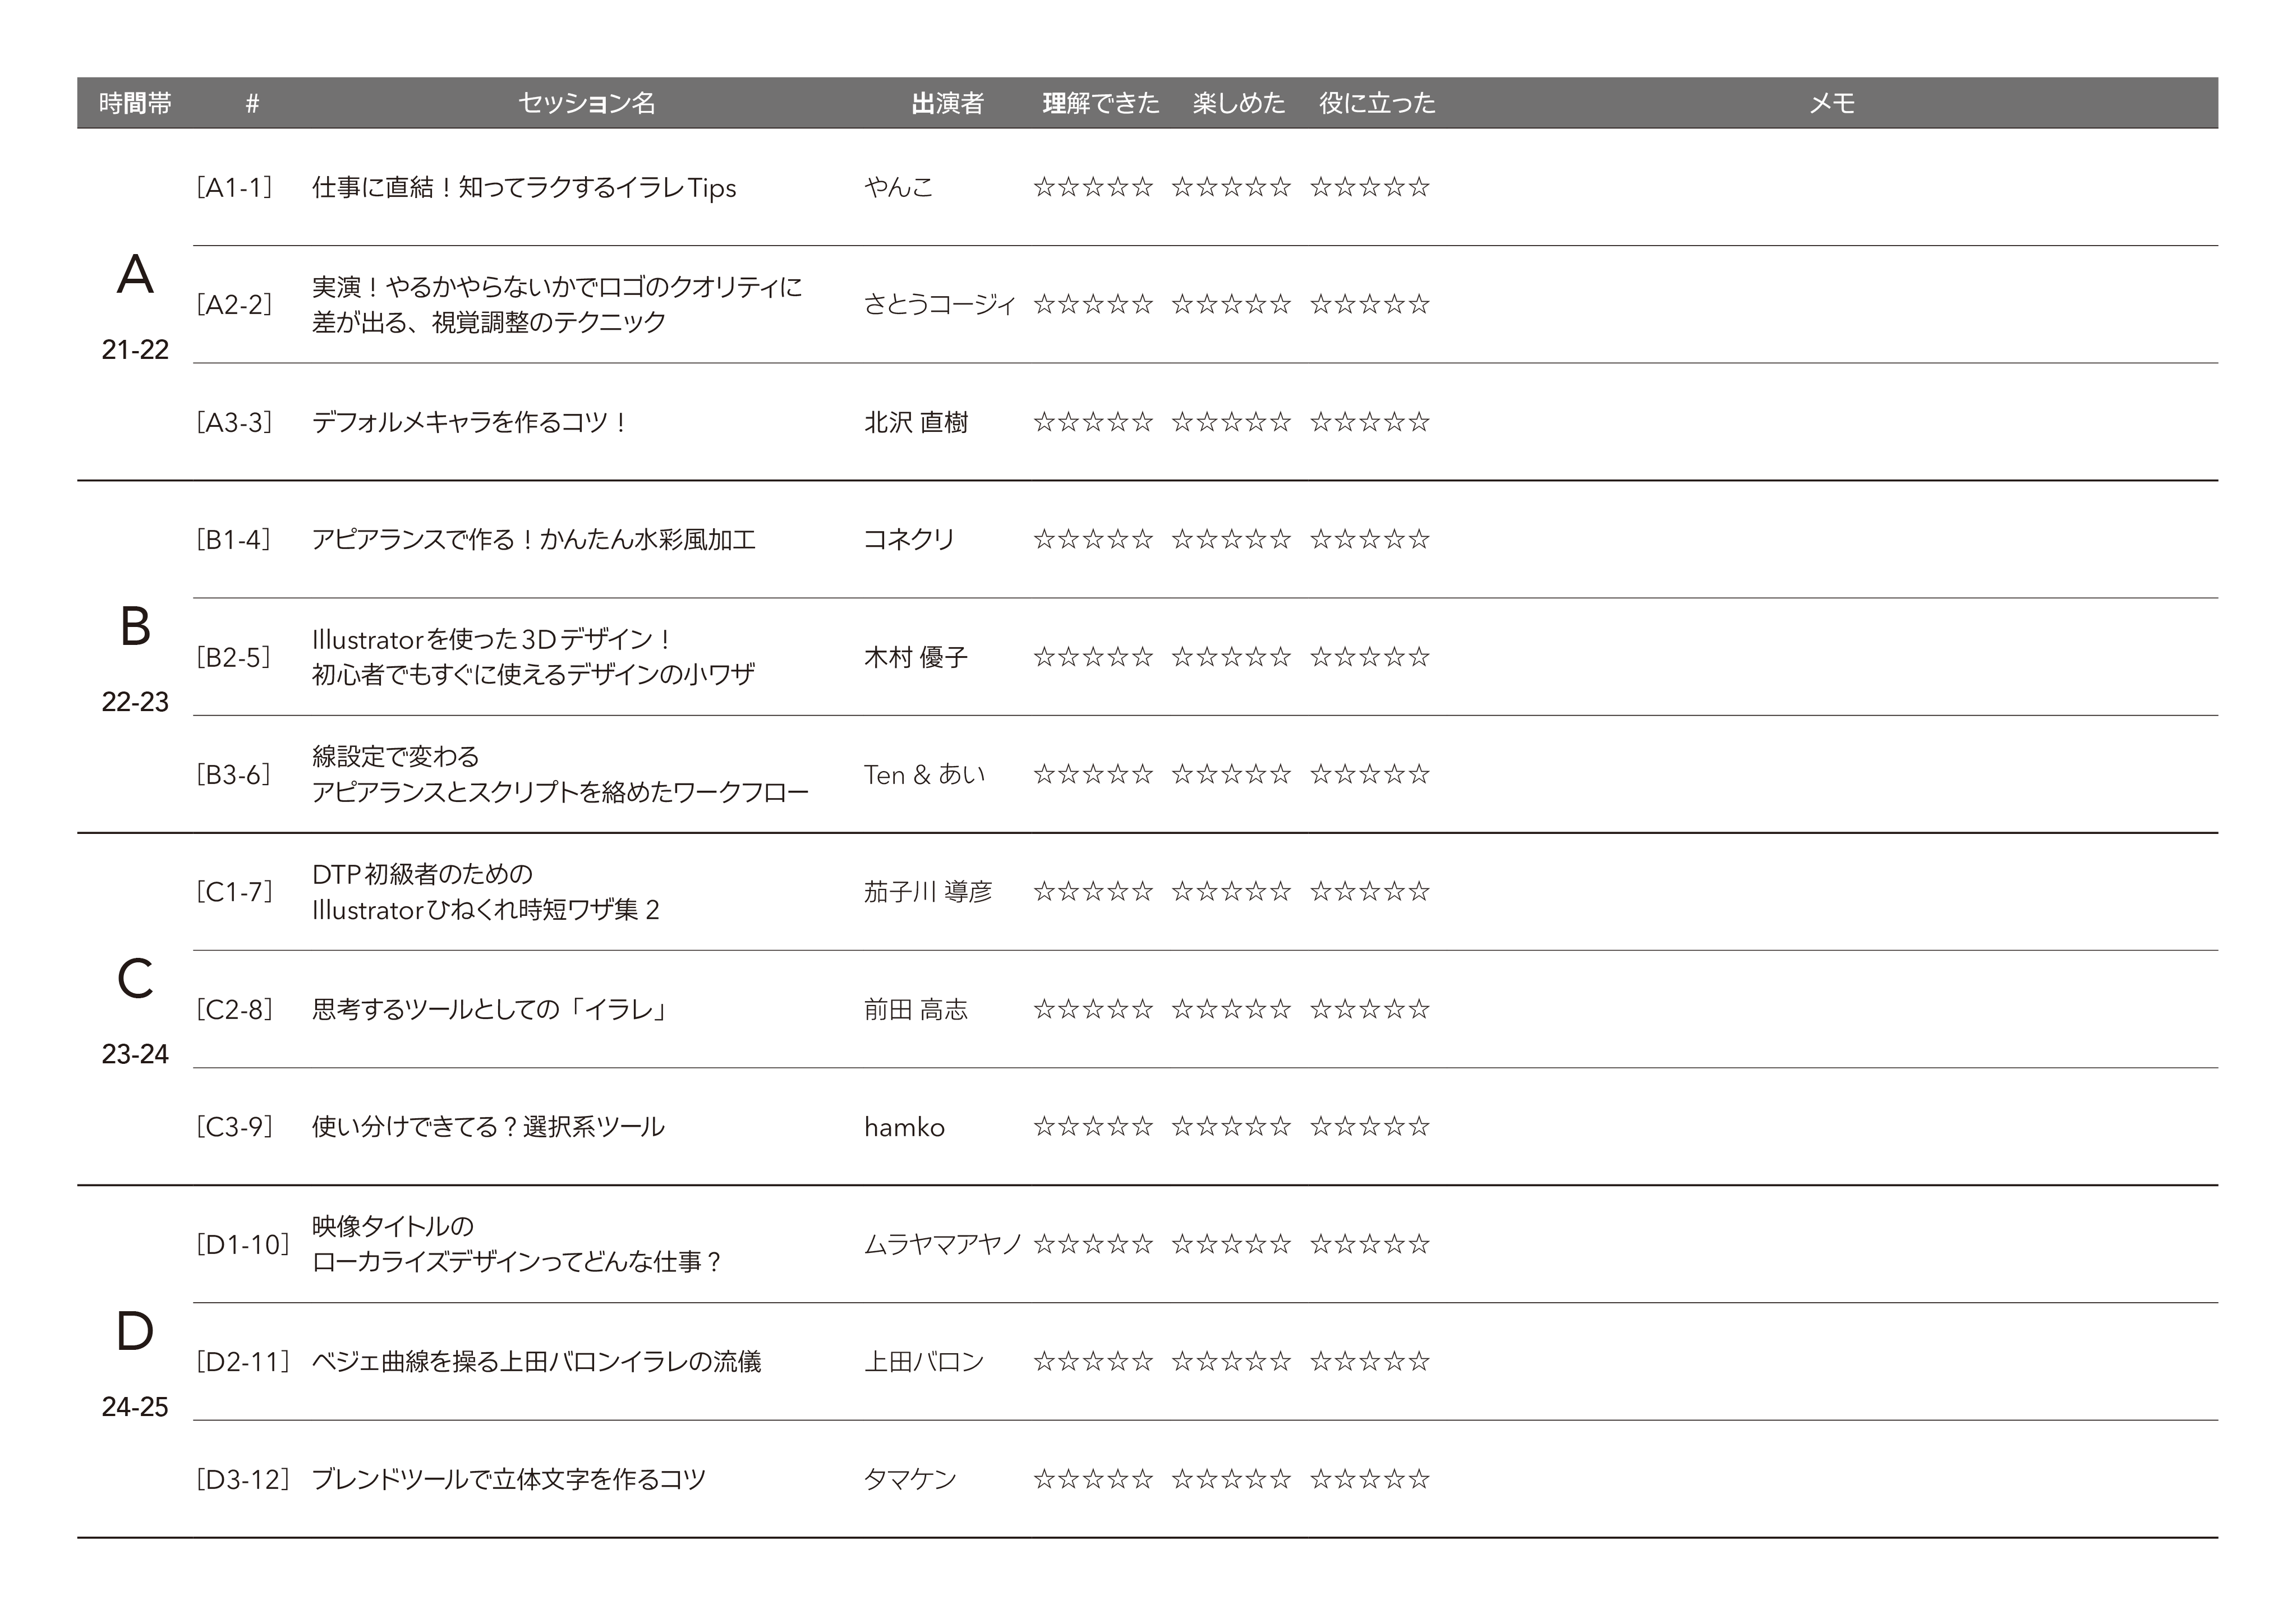This screenshot has height=1623, width=2296.
Task: Click session title アピアランスで作る！かんたん水彩風加工
Action: pyautogui.click(x=533, y=539)
